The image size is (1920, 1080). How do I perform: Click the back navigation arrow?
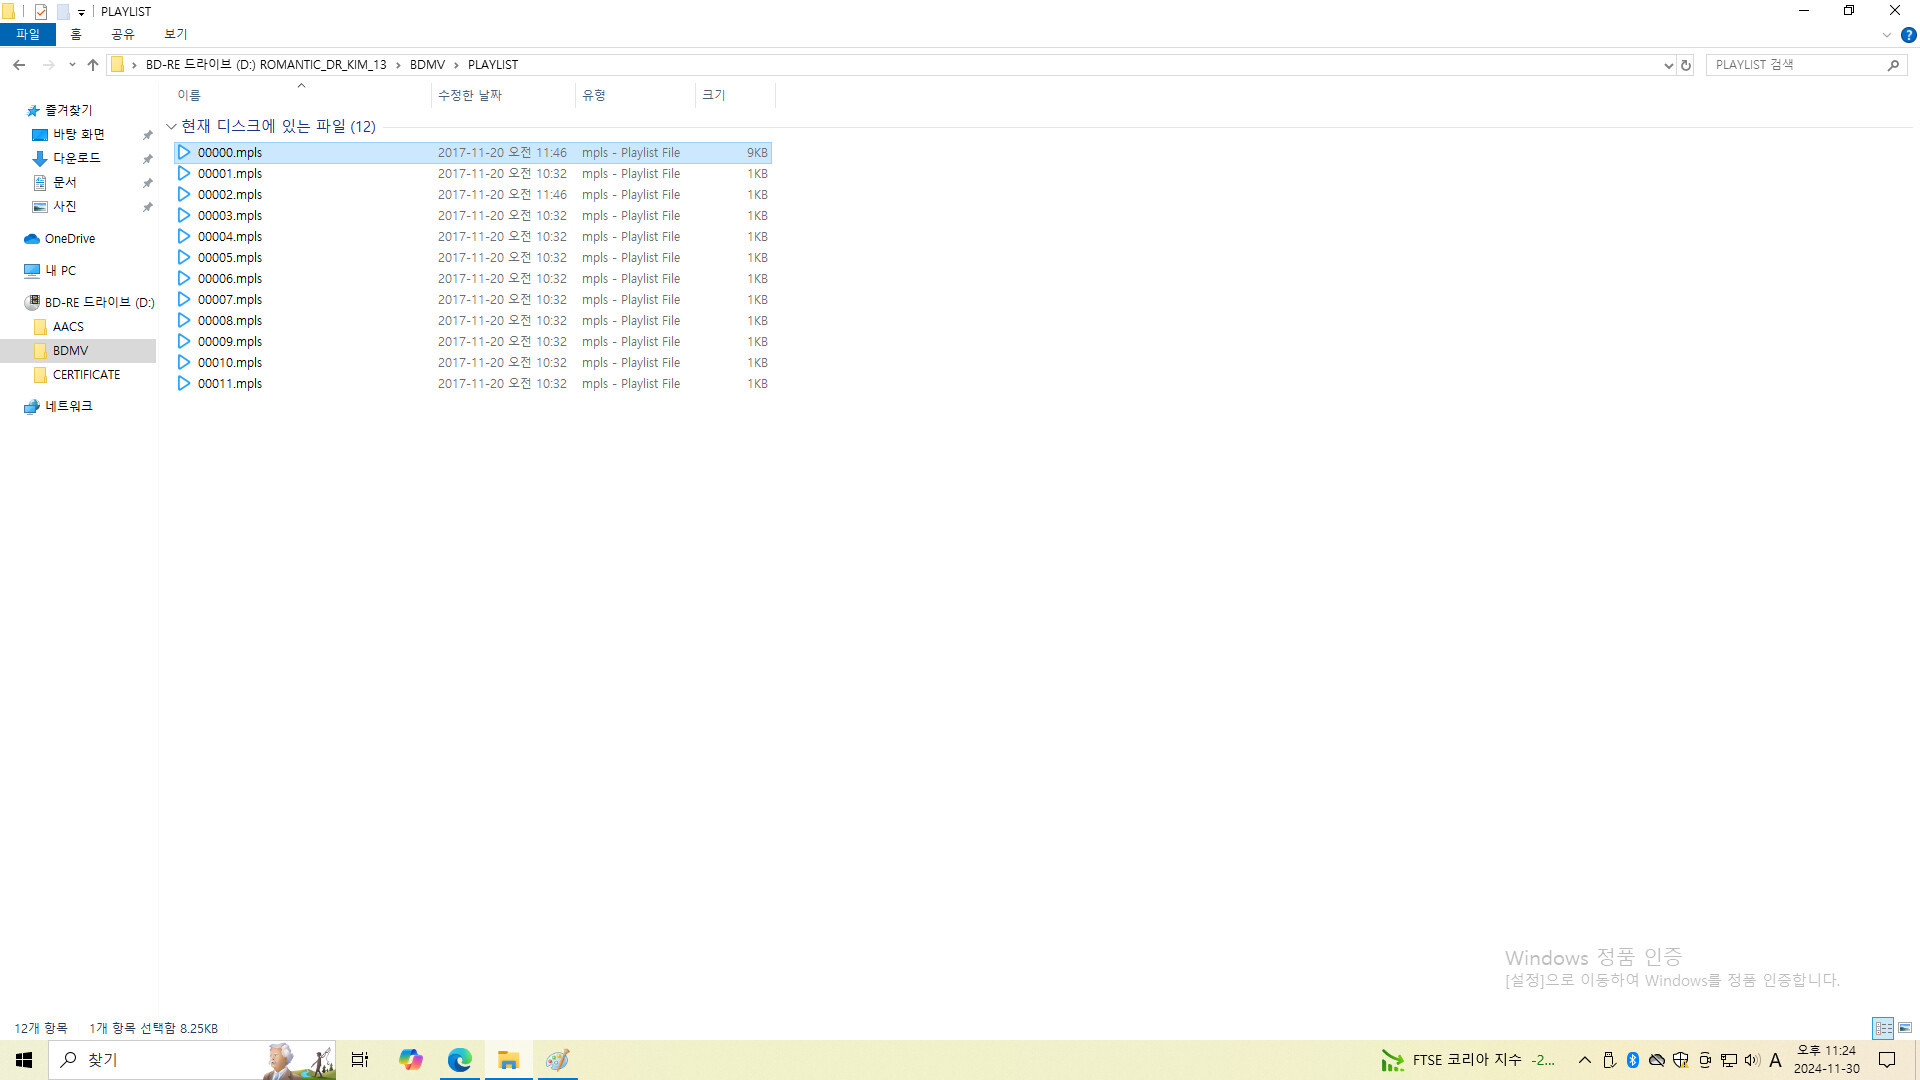(19, 65)
